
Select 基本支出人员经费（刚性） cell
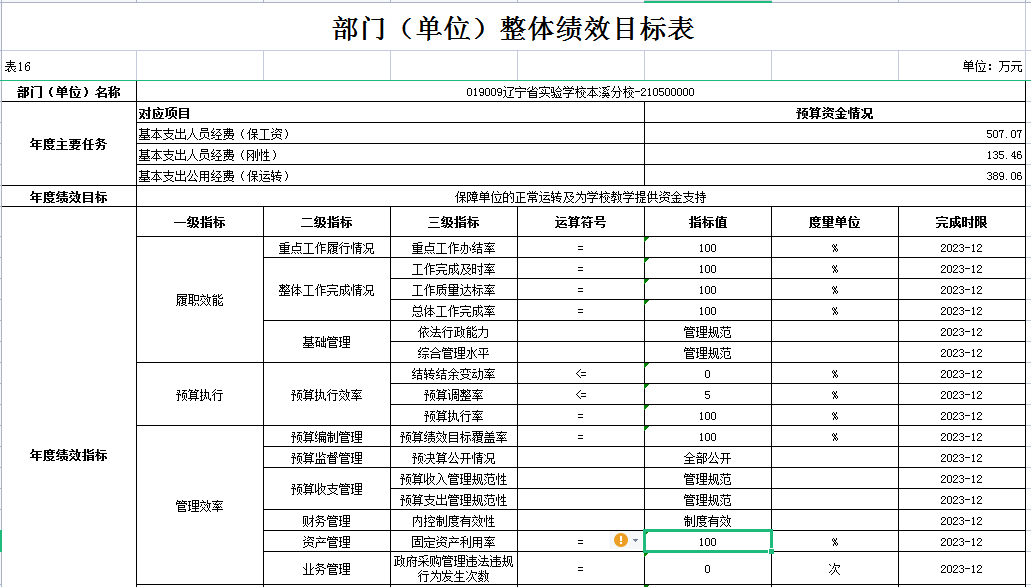(391, 155)
